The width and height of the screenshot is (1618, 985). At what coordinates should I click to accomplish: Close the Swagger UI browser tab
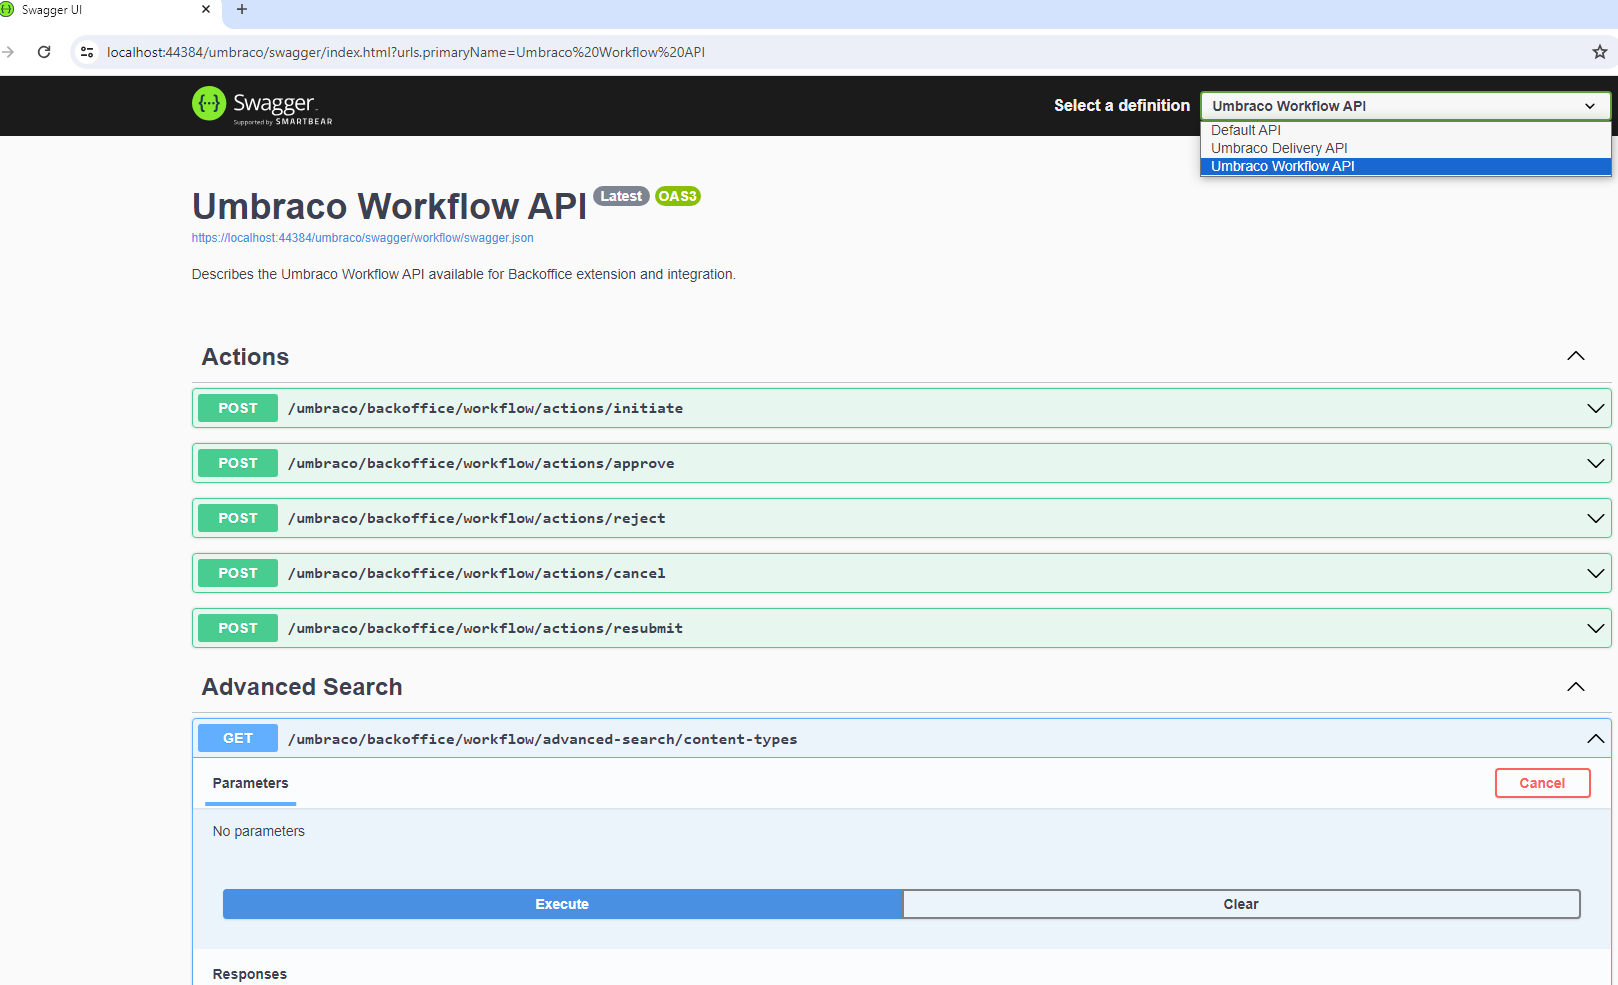[x=206, y=10]
